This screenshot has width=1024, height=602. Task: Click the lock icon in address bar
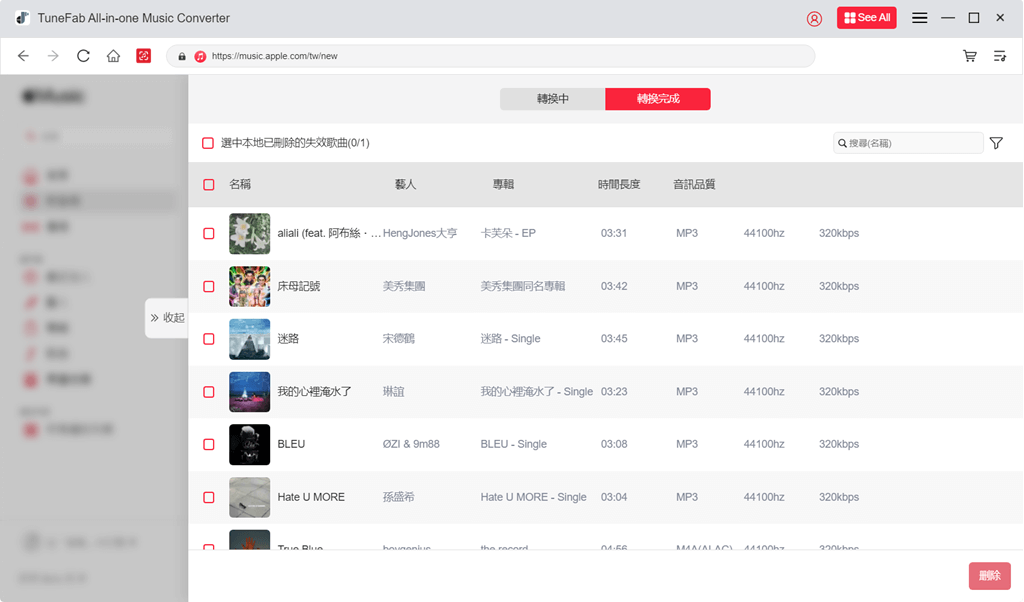pyautogui.click(x=182, y=56)
